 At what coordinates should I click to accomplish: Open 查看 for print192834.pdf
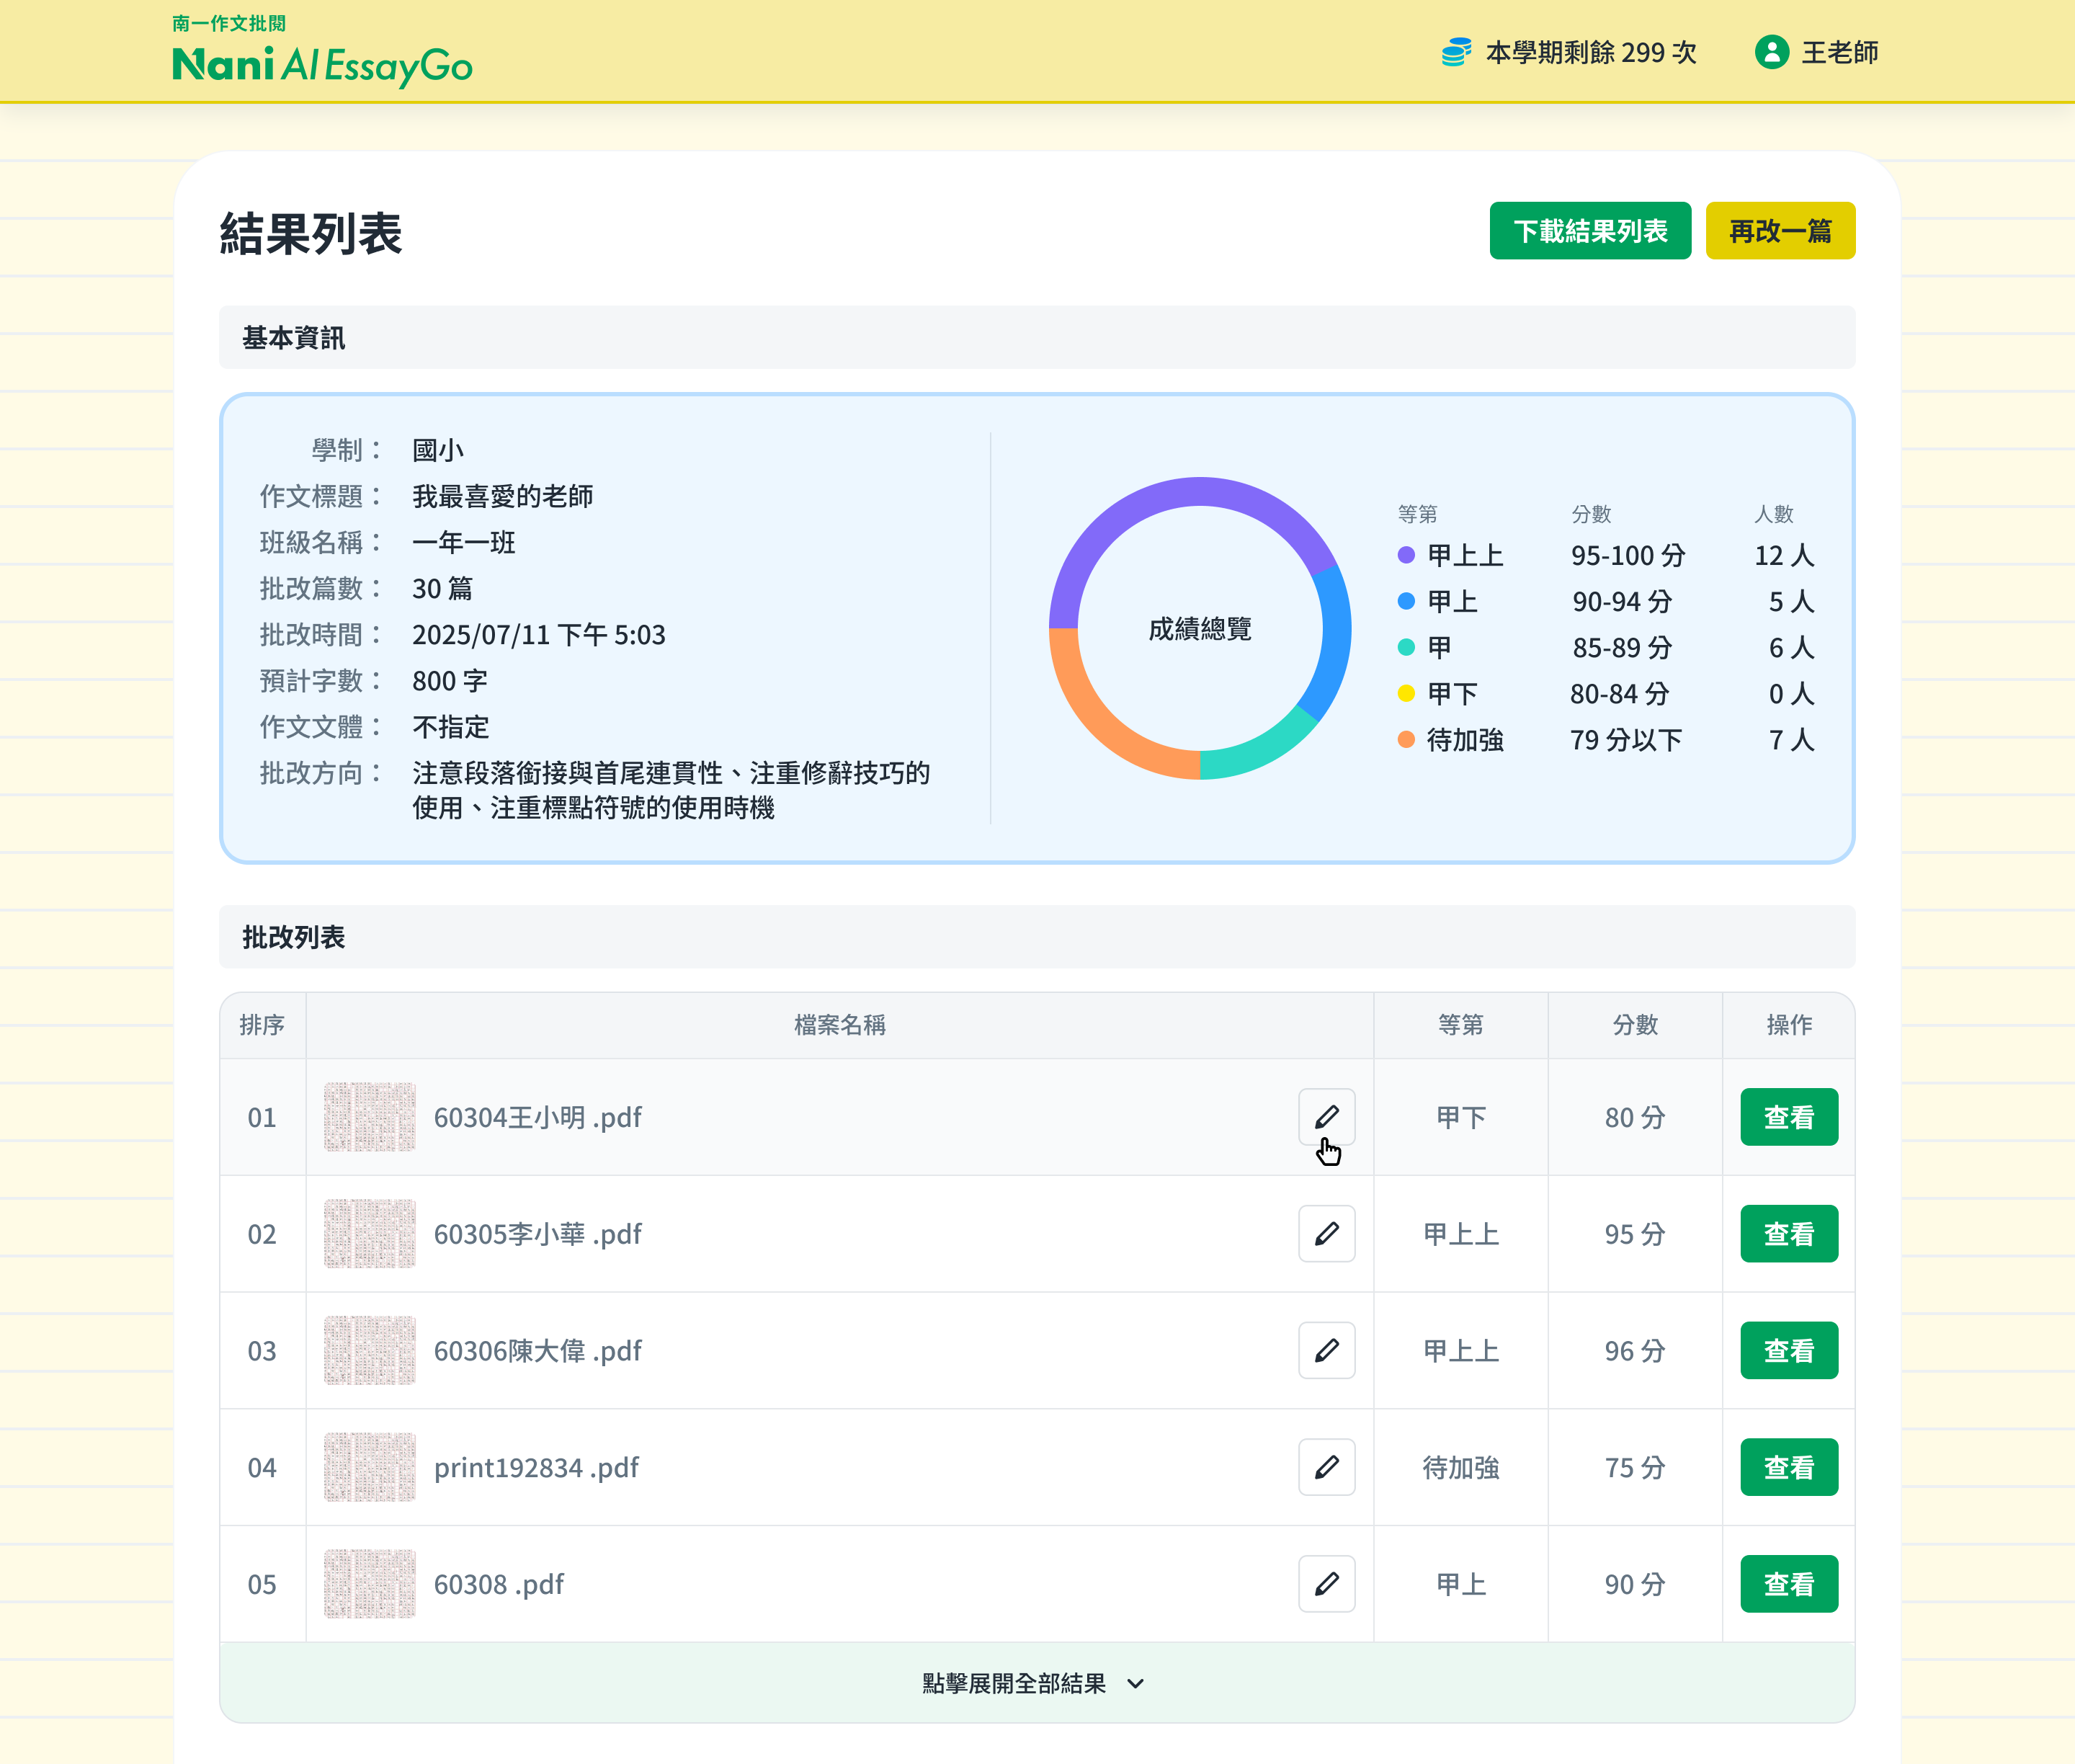tap(1789, 1467)
